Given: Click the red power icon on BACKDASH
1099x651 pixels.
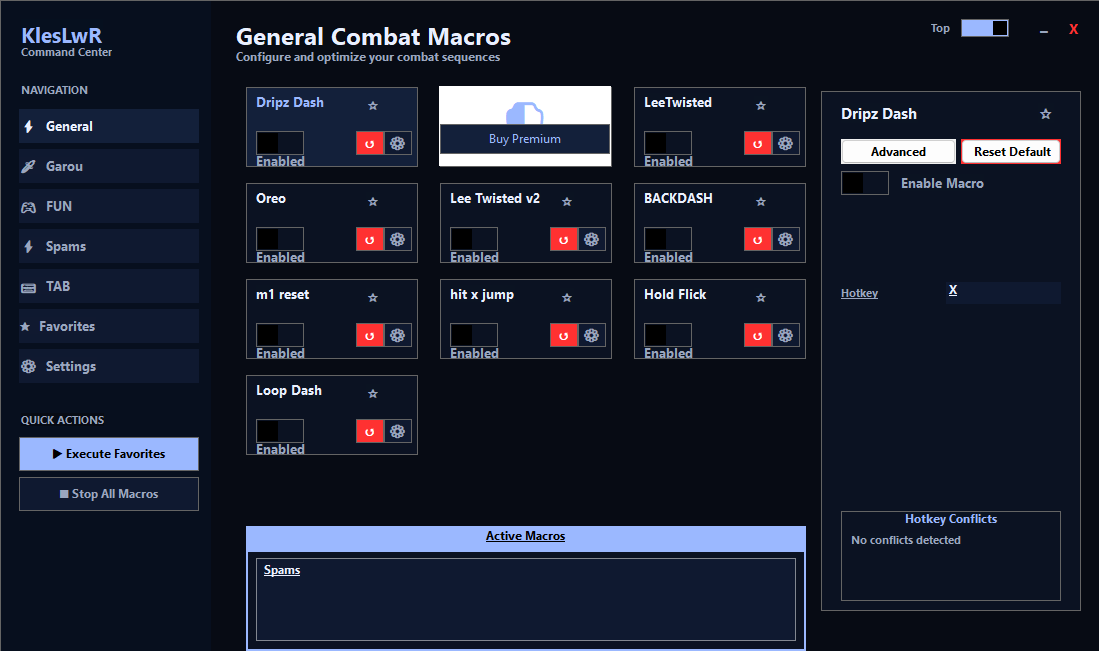Looking at the screenshot, I should [x=757, y=238].
